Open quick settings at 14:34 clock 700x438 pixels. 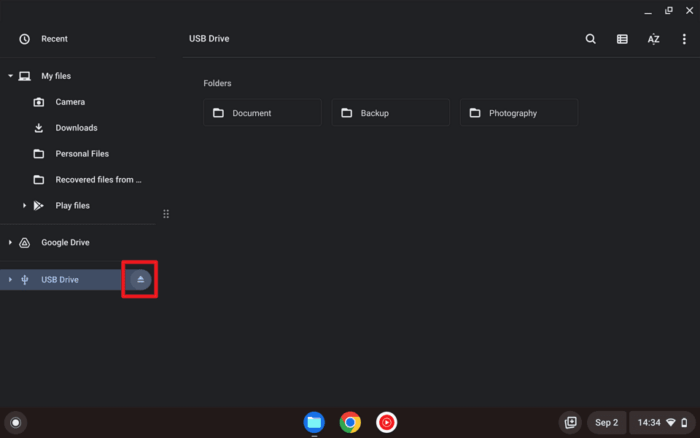pos(662,422)
